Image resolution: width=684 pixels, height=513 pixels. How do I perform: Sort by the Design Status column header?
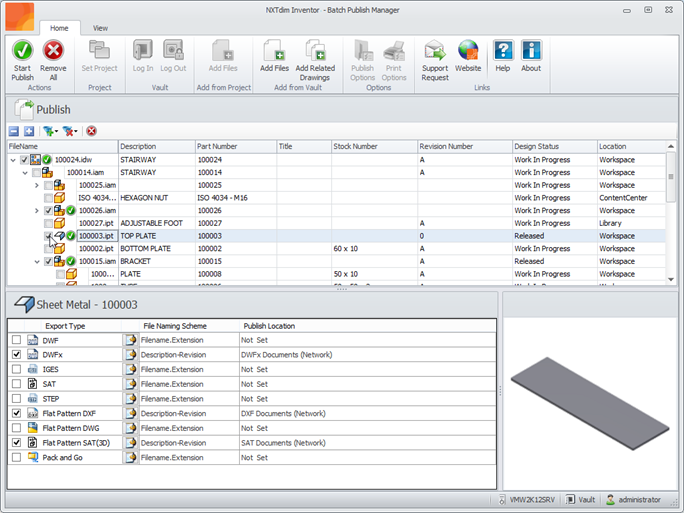pos(554,147)
